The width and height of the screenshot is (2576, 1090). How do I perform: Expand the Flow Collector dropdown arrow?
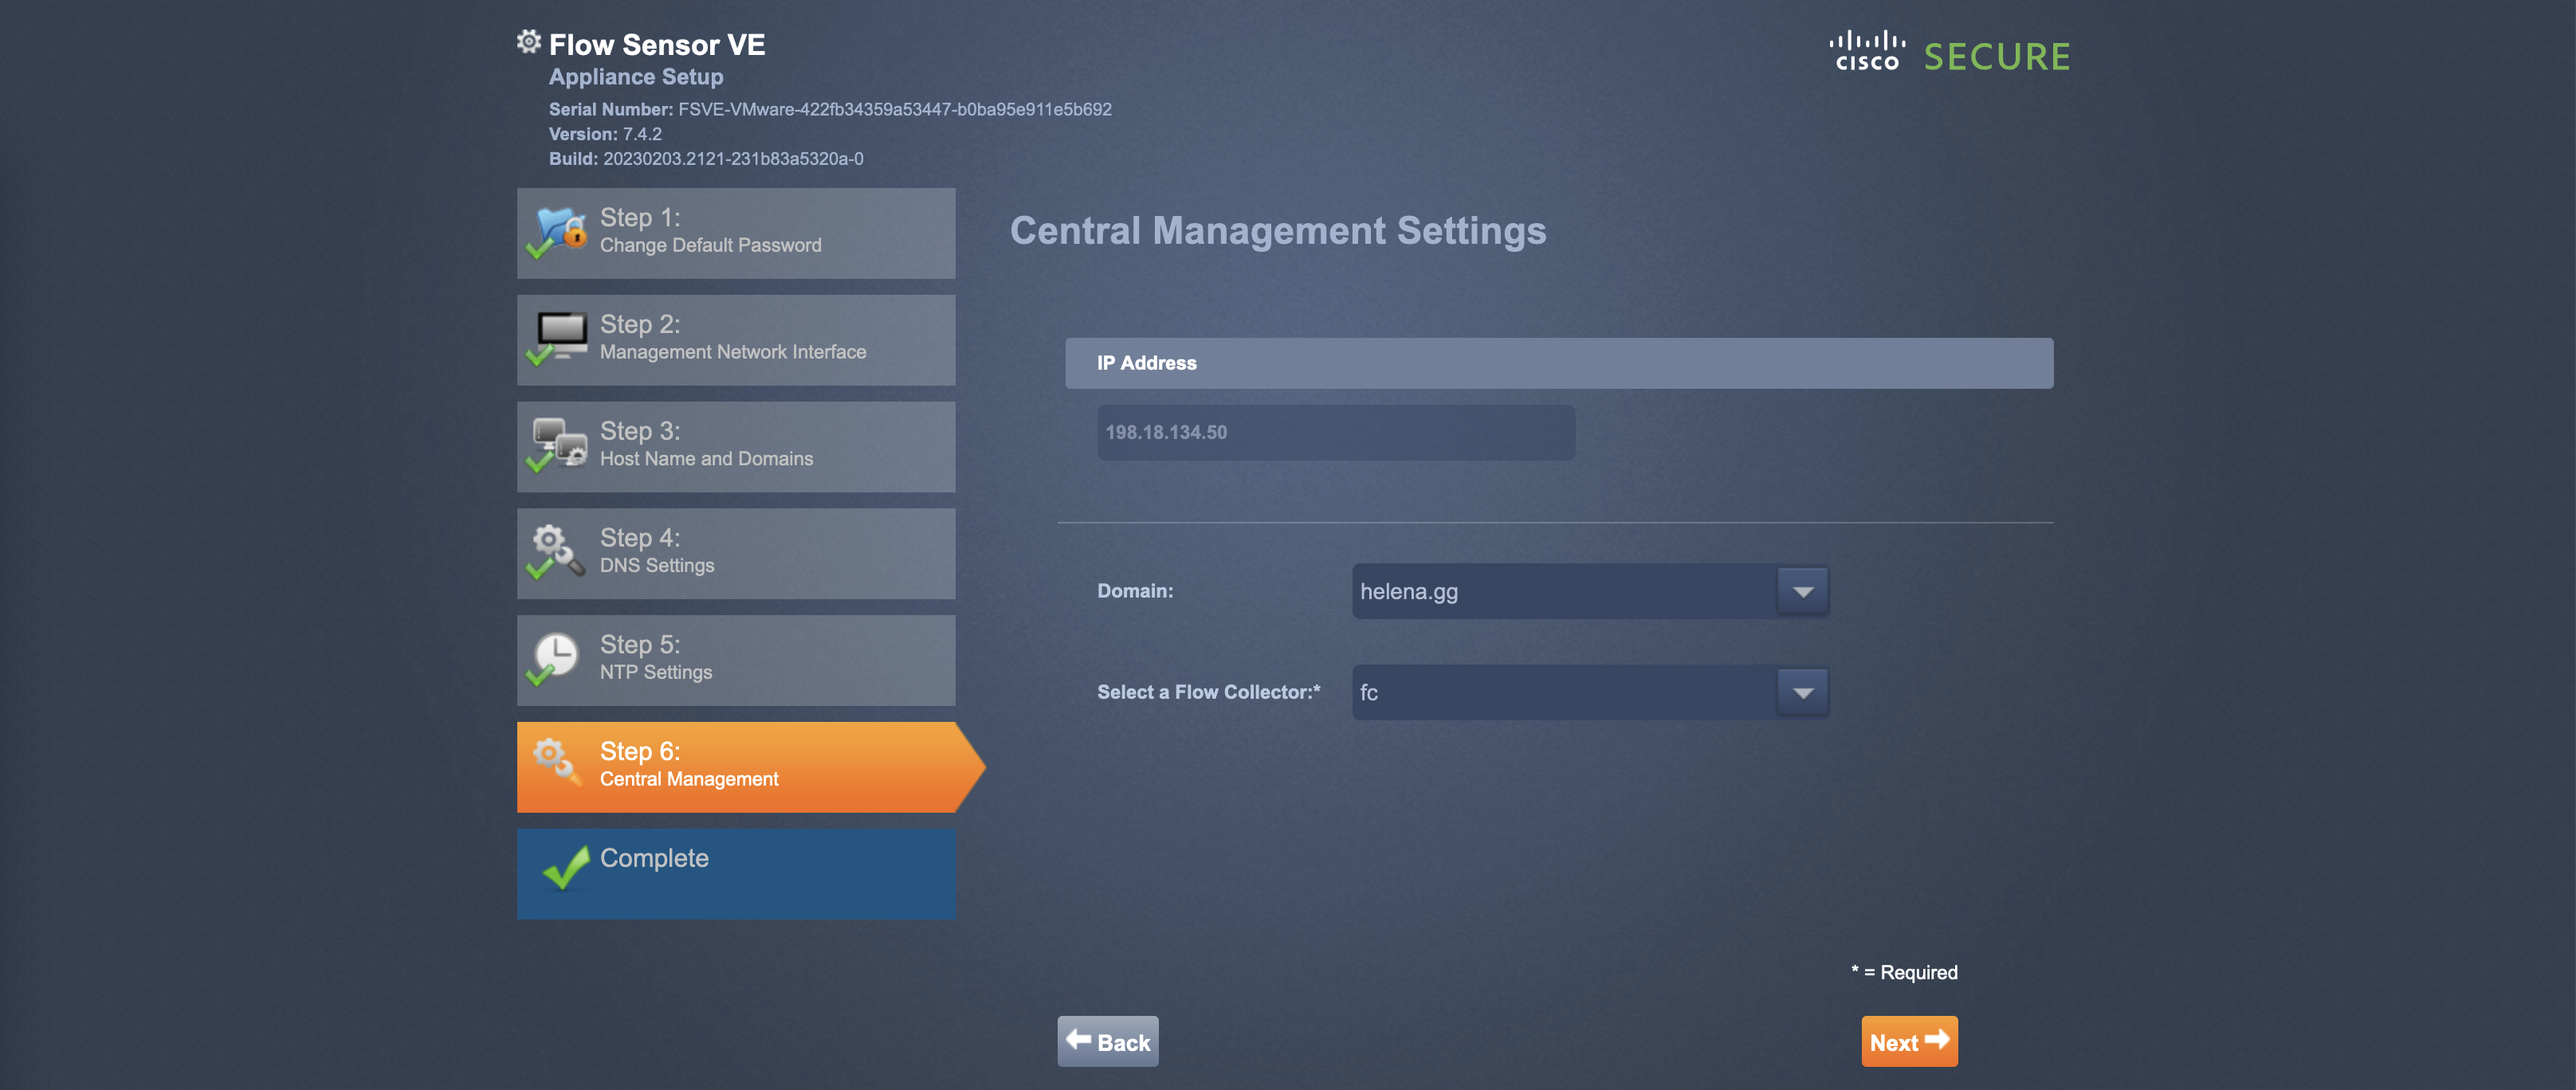coord(1802,692)
